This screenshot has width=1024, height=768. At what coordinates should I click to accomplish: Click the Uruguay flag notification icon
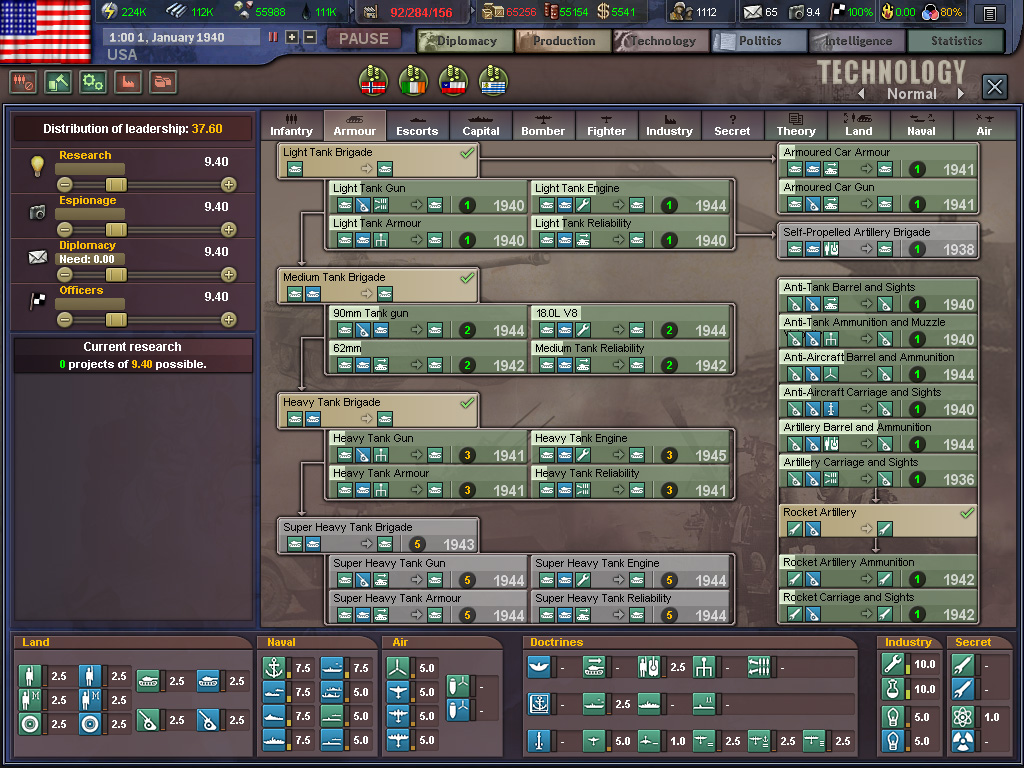point(492,79)
